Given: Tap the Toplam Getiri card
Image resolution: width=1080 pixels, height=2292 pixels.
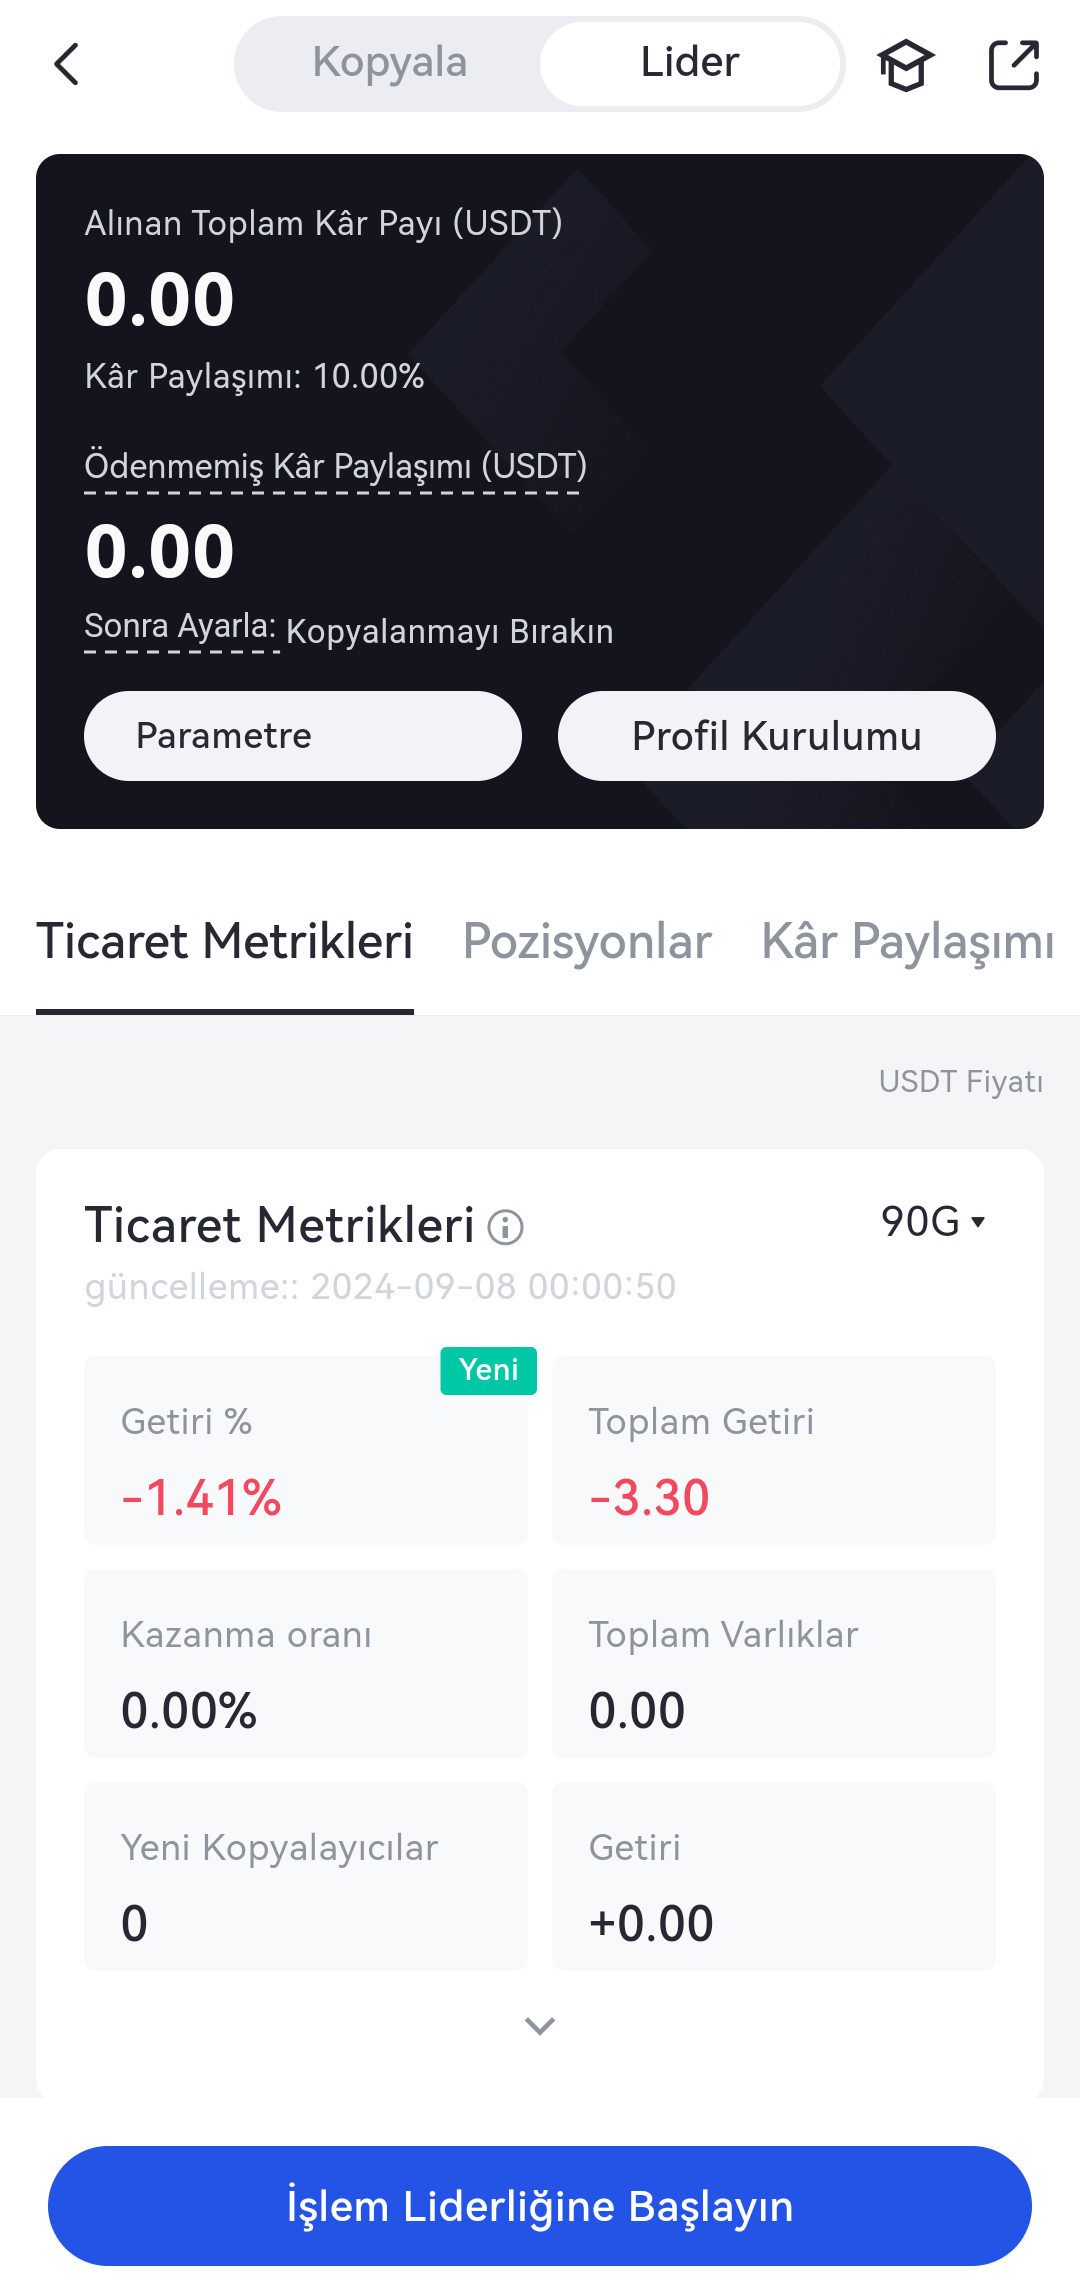Looking at the screenshot, I should tap(773, 1450).
